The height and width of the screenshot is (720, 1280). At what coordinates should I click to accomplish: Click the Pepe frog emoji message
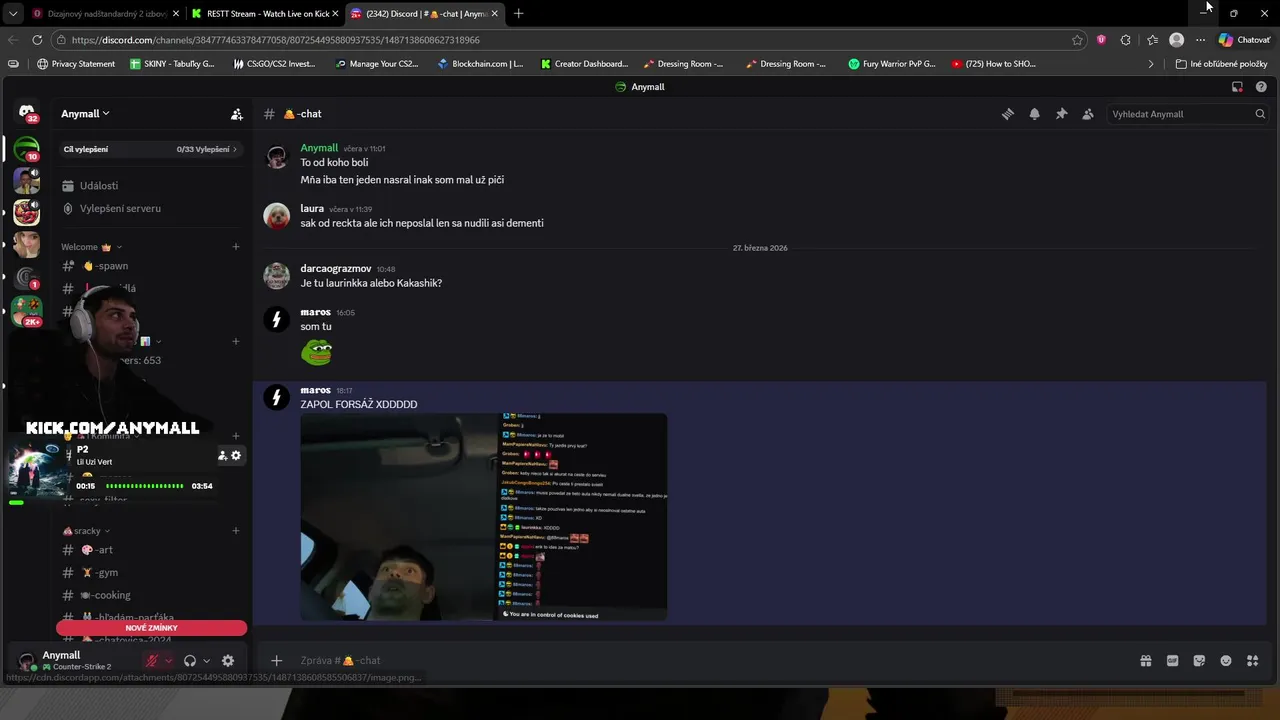(317, 352)
